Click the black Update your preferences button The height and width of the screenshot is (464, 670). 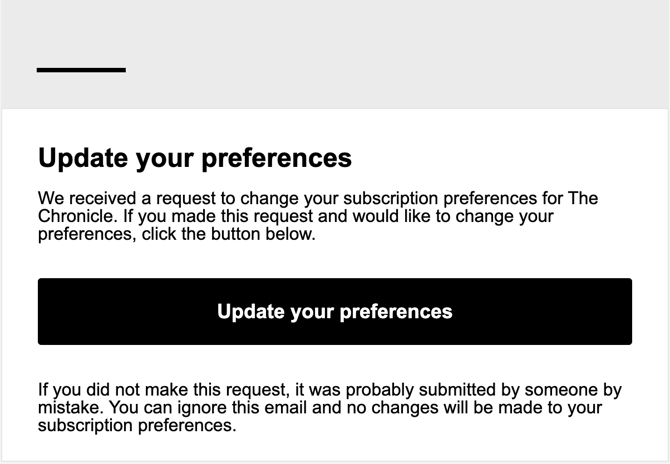coord(335,311)
